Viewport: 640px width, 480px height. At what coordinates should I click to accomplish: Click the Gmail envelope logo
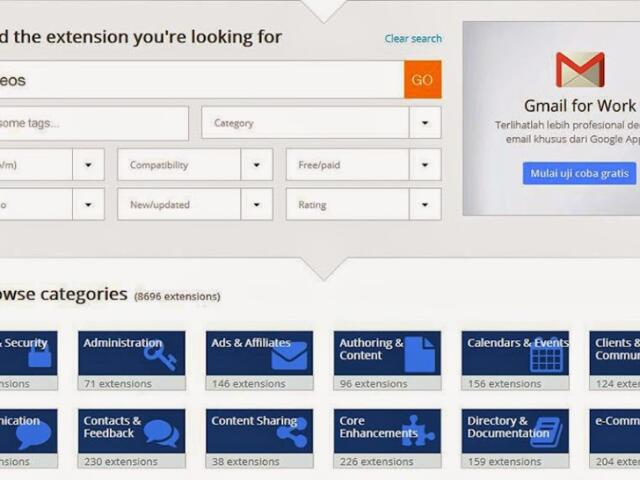tap(580, 69)
